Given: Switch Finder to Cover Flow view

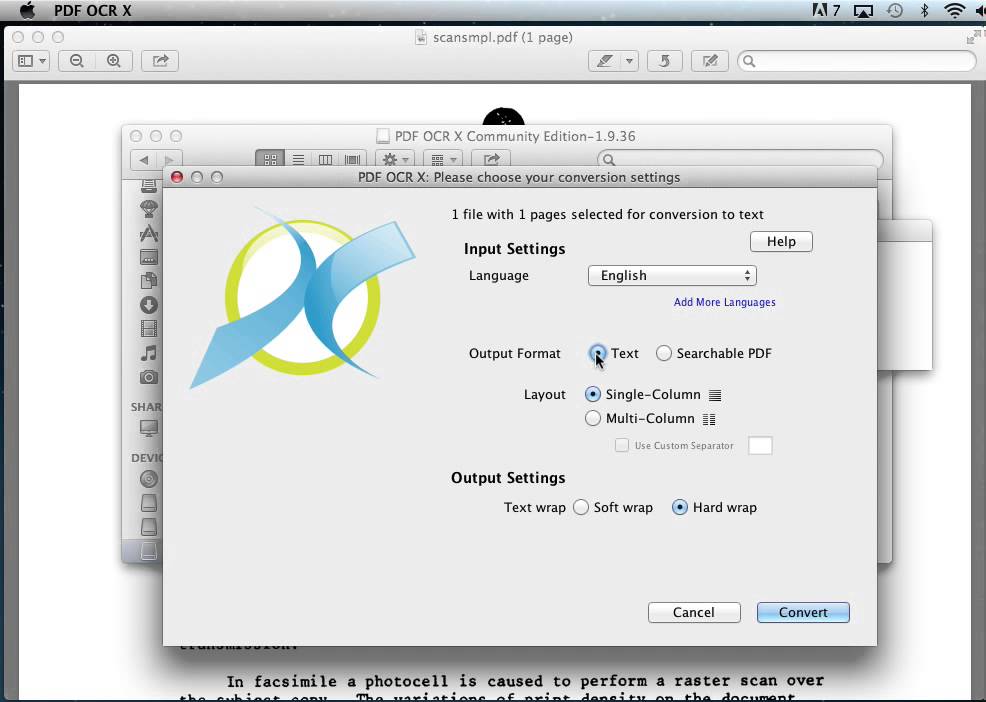Looking at the screenshot, I should point(352,160).
